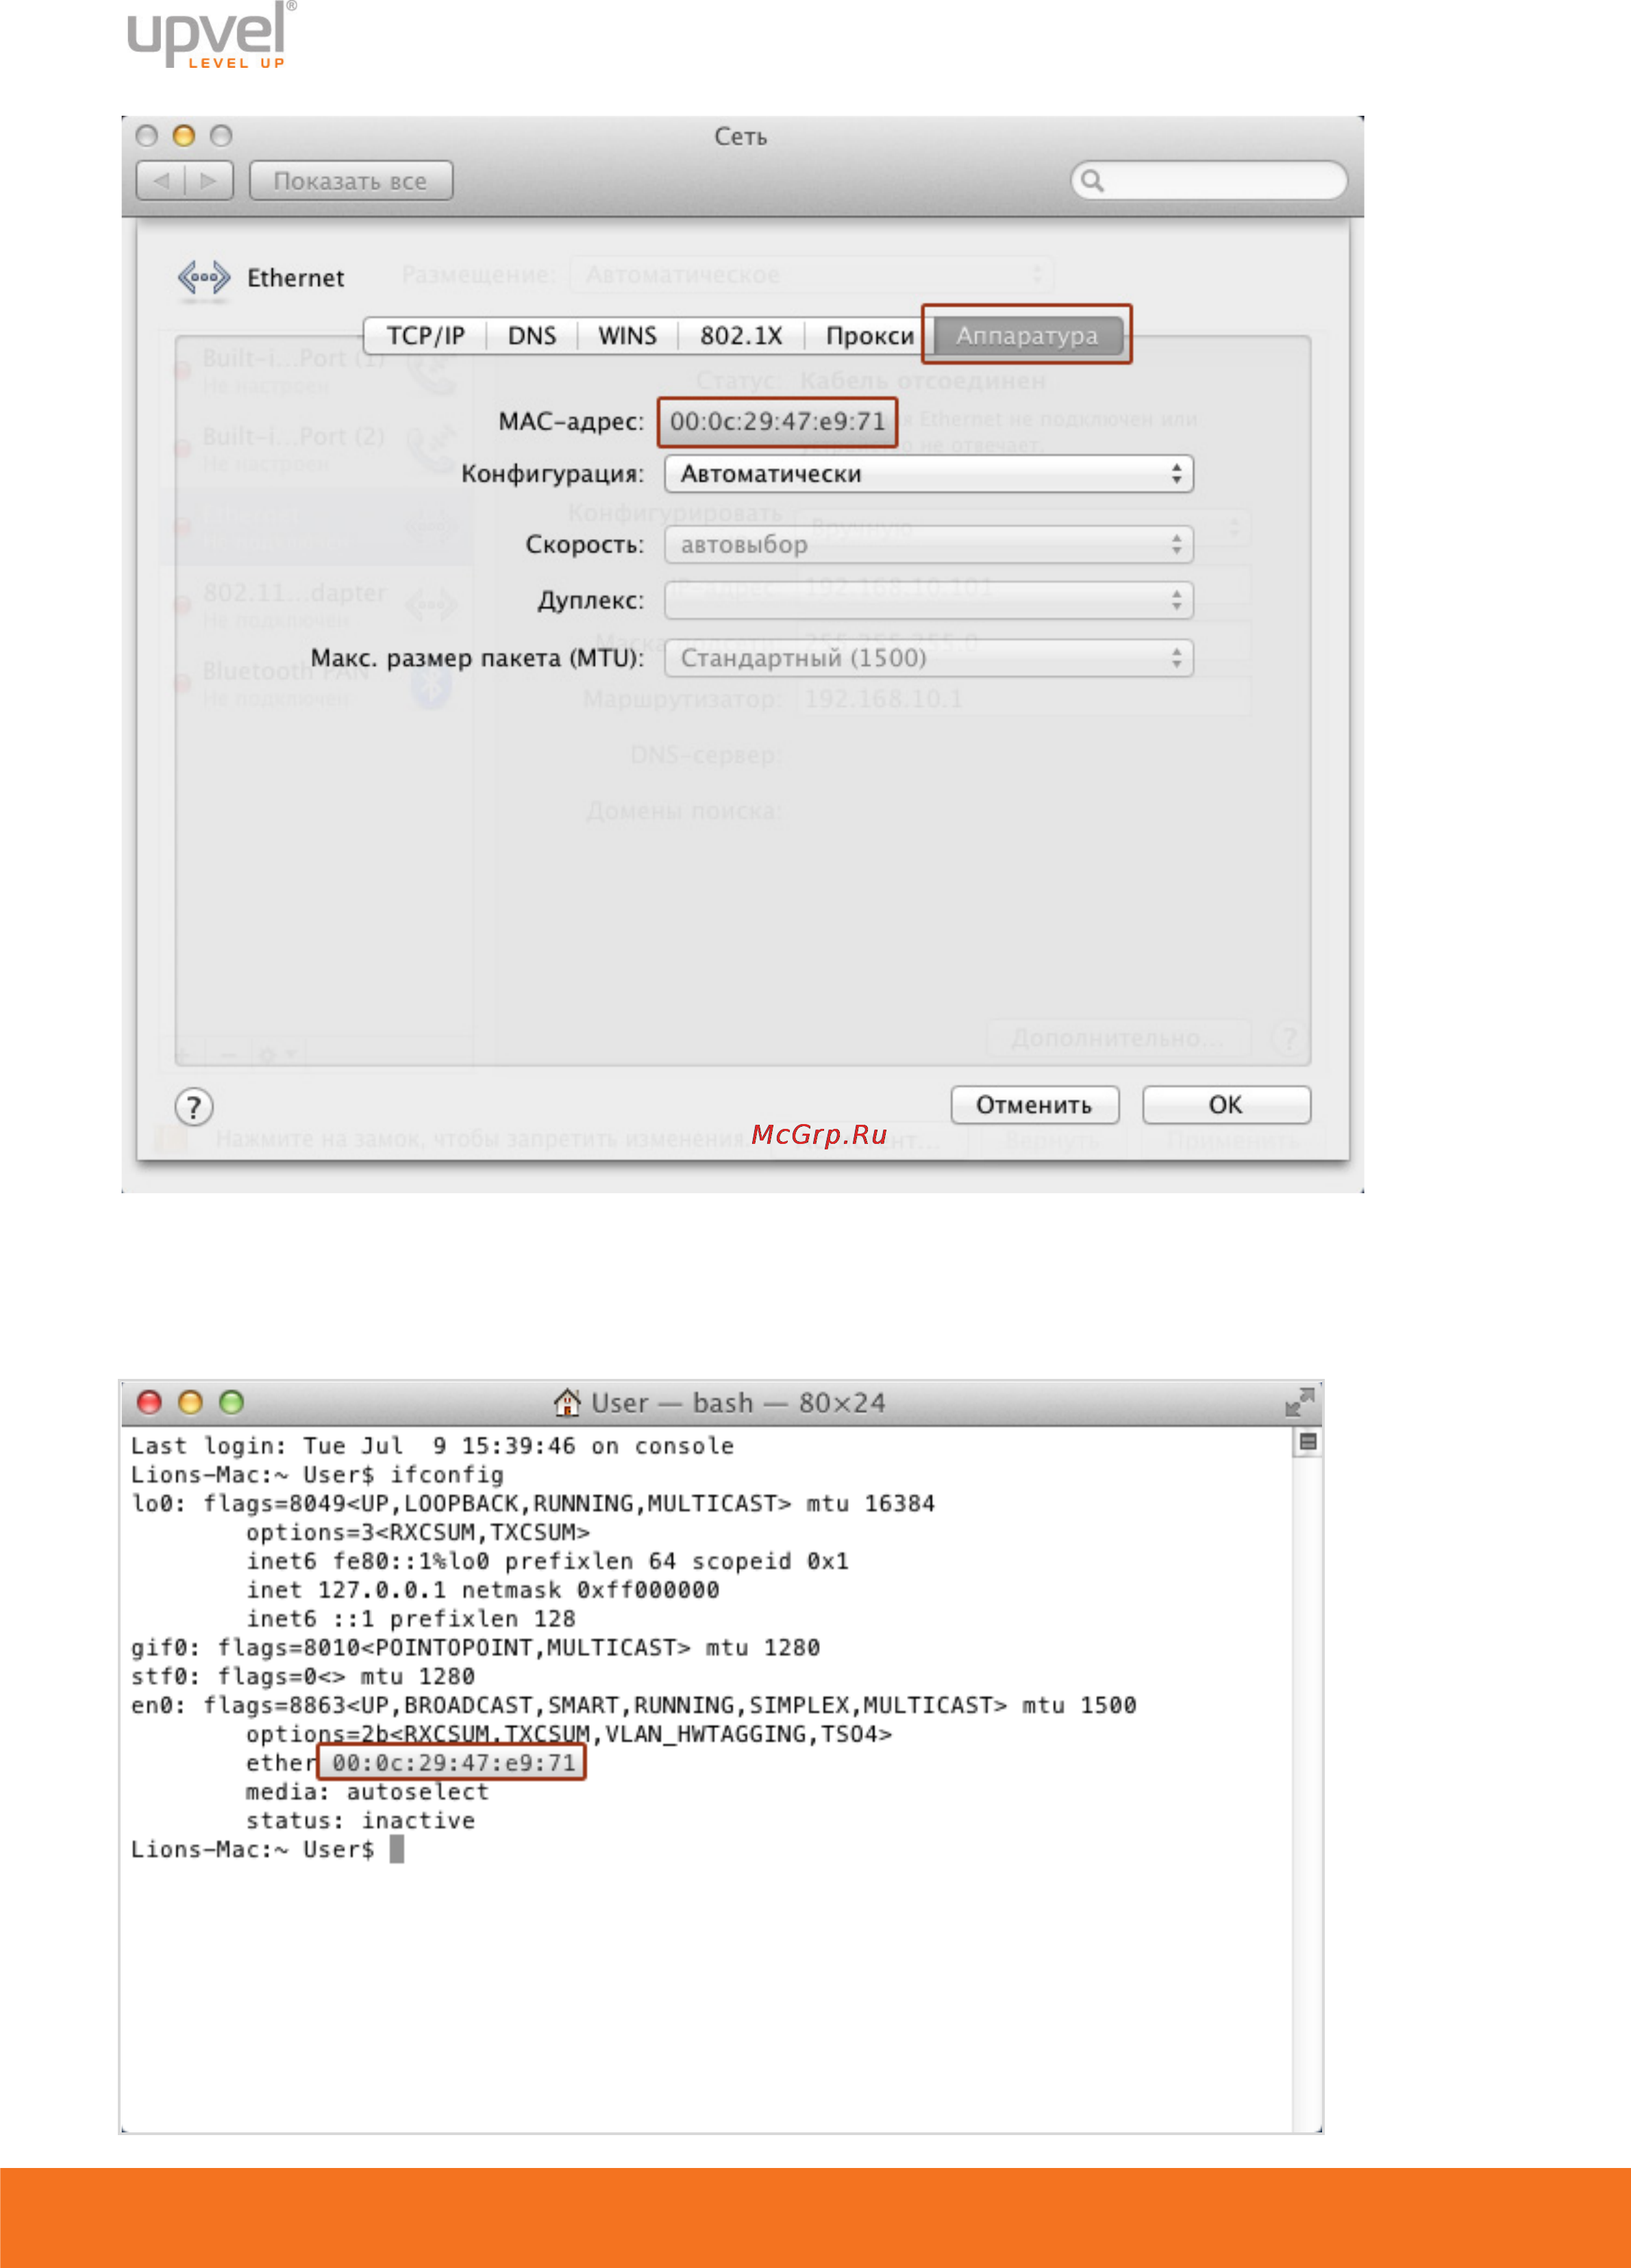The height and width of the screenshot is (2268, 1631).
Task: Click the 'media: autoselect' line in Terminal
Action: tap(367, 1791)
